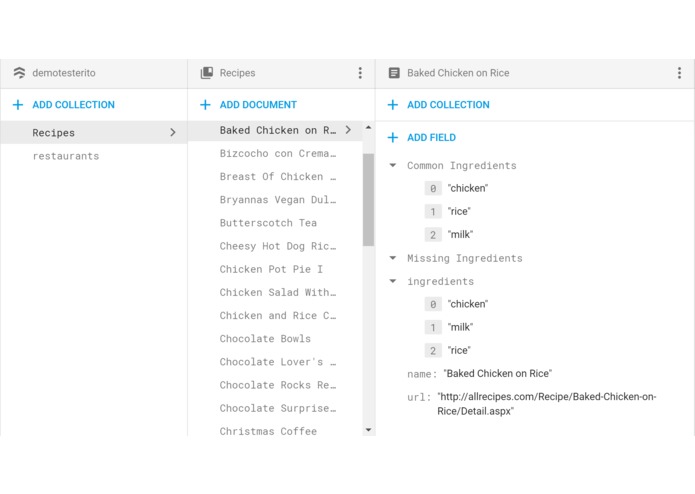Click ADD DOCUMENT in Recipes panel
The width and height of the screenshot is (695, 494).
(258, 105)
